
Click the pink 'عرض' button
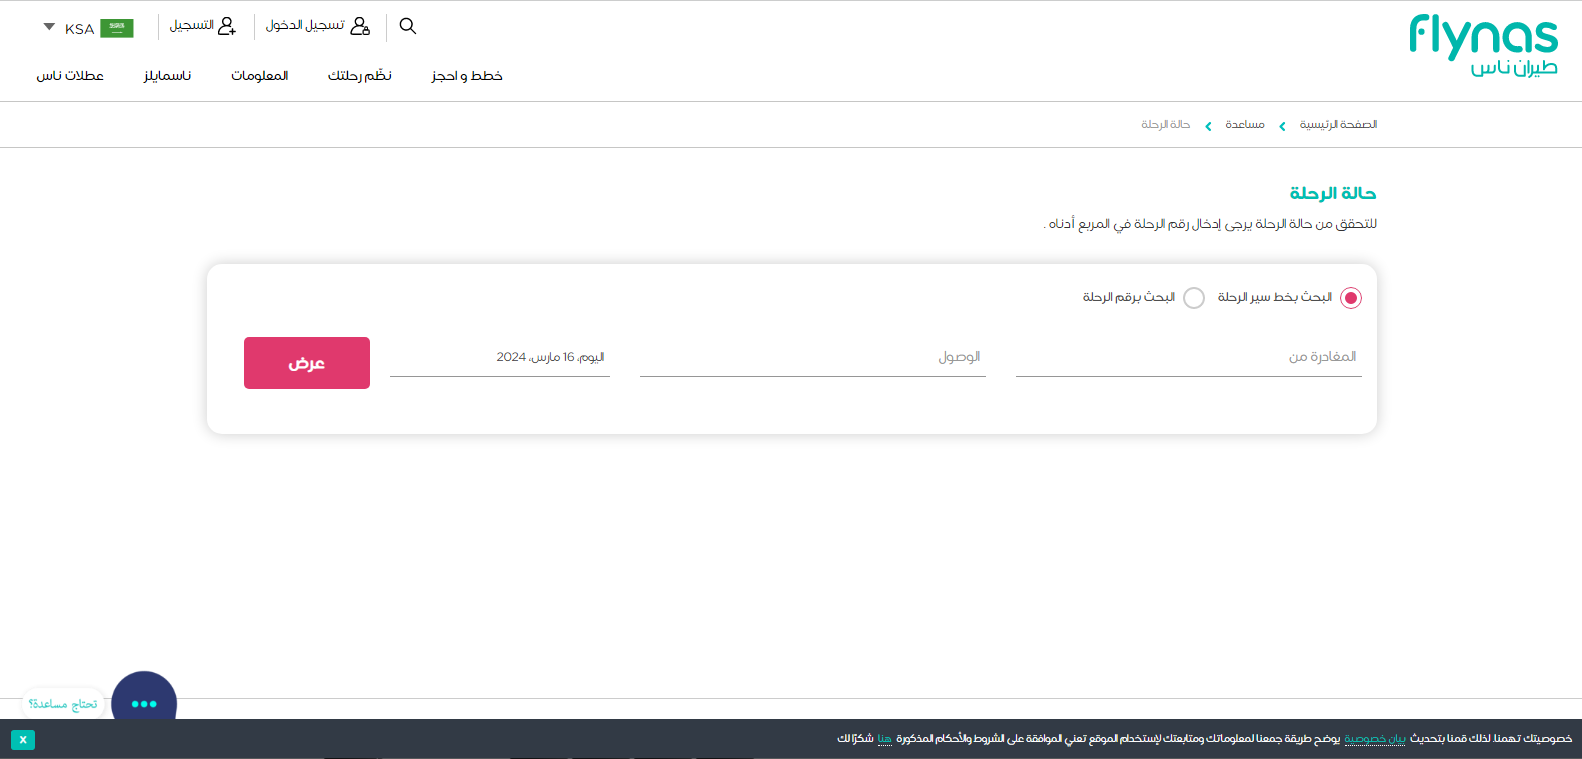click(307, 363)
